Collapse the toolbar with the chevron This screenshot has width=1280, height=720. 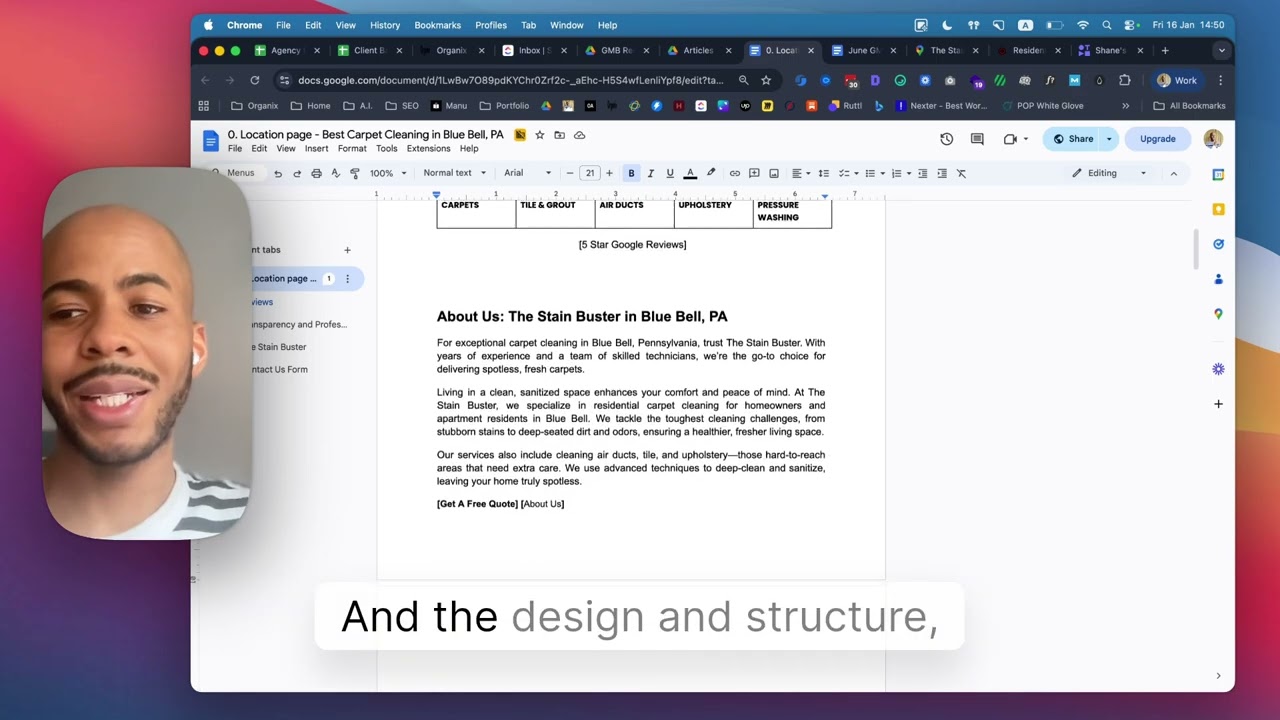1174,173
